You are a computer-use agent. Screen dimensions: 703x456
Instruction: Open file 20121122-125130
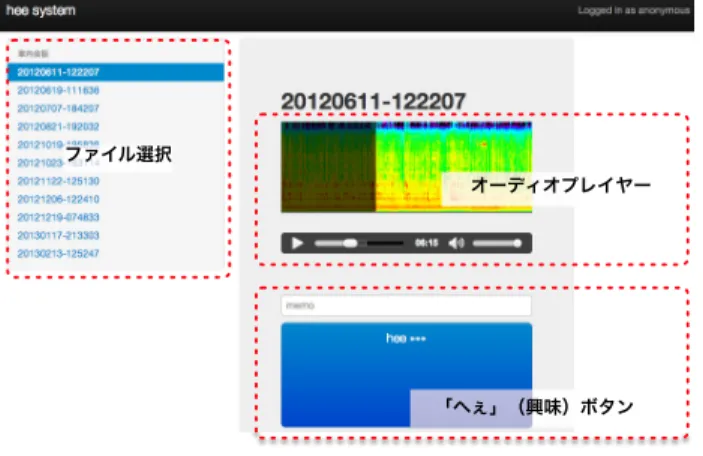coord(58,181)
